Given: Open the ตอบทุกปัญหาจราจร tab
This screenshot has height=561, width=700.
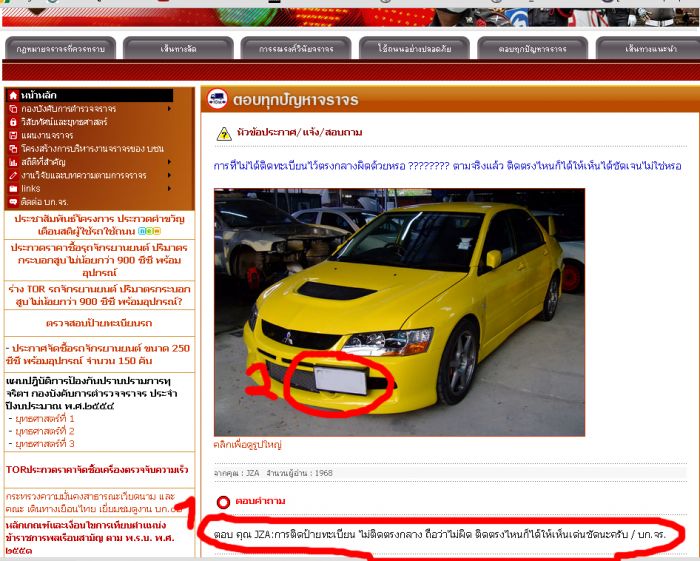Looking at the screenshot, I should [x=533, y=48].
